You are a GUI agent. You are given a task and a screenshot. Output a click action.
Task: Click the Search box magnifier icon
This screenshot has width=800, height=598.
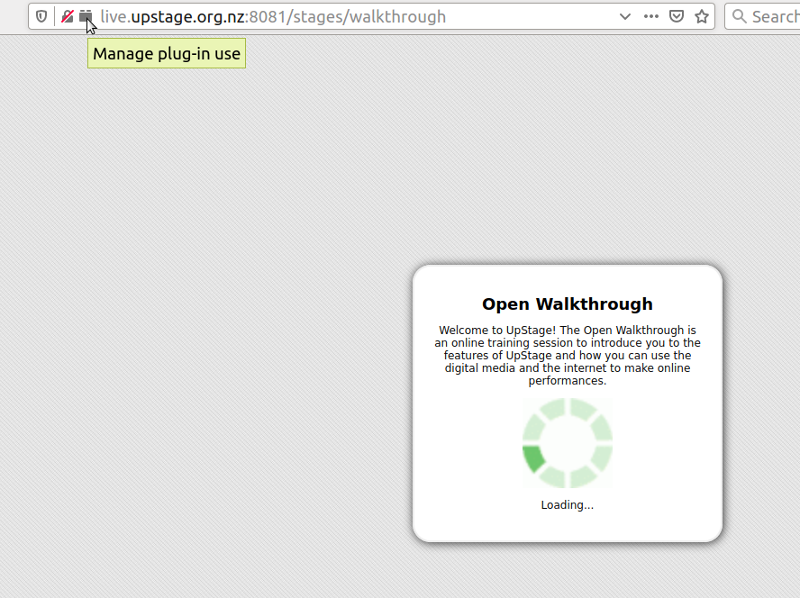739,17
